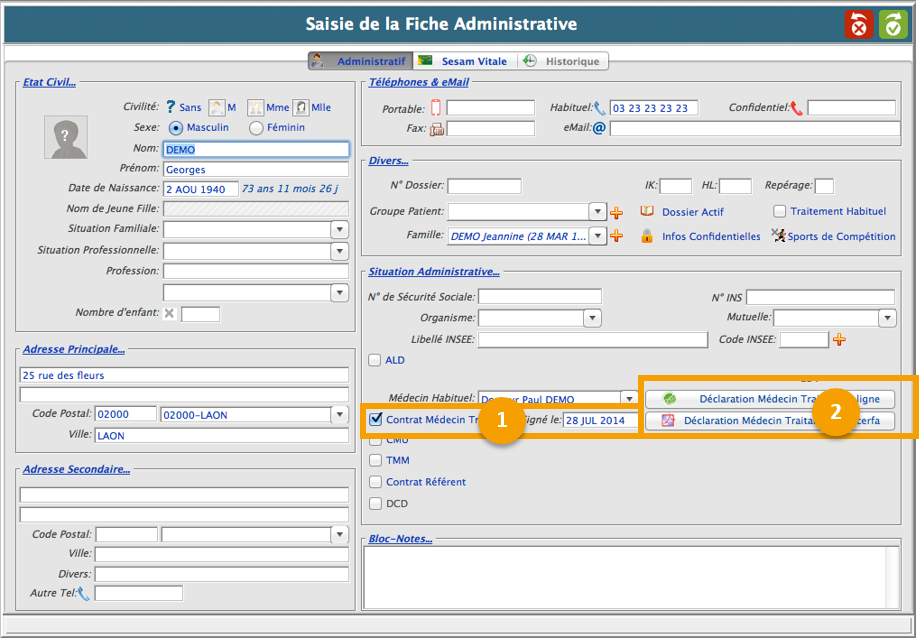Click the '73 ans 11 mois 26 j' age text
The width and height of the screenshot is (919, 638).
290,189
